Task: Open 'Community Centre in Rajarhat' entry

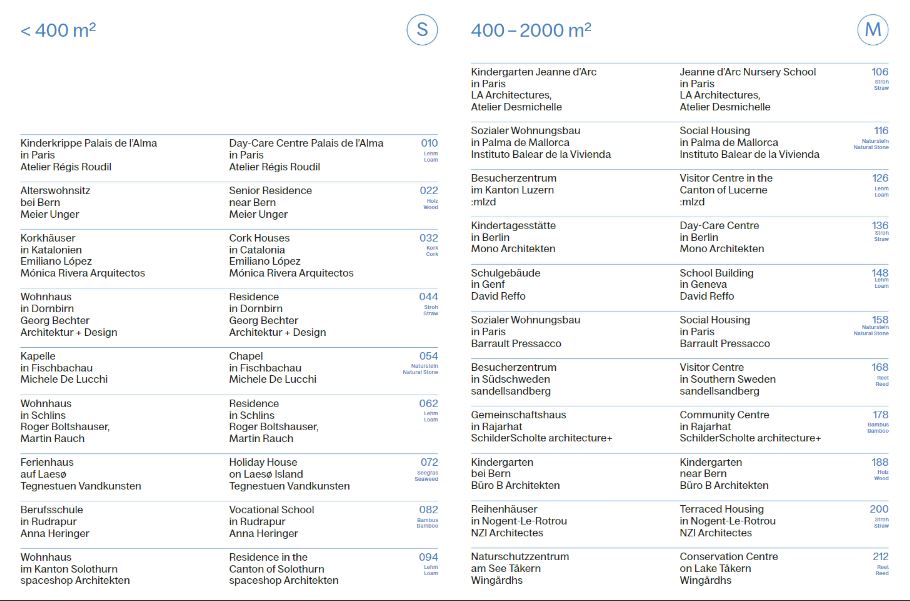Action: (724, 415)
